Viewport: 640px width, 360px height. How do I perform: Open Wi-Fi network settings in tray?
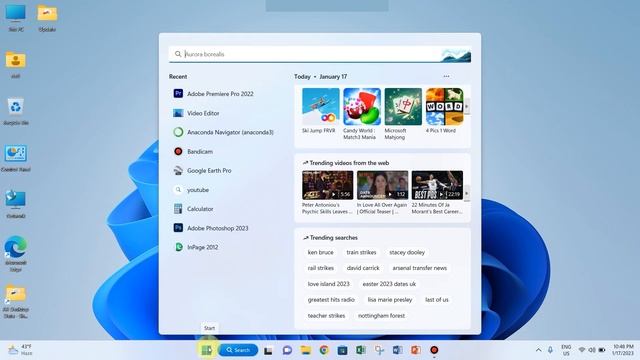pyautogui.click(x=582, y=350)
